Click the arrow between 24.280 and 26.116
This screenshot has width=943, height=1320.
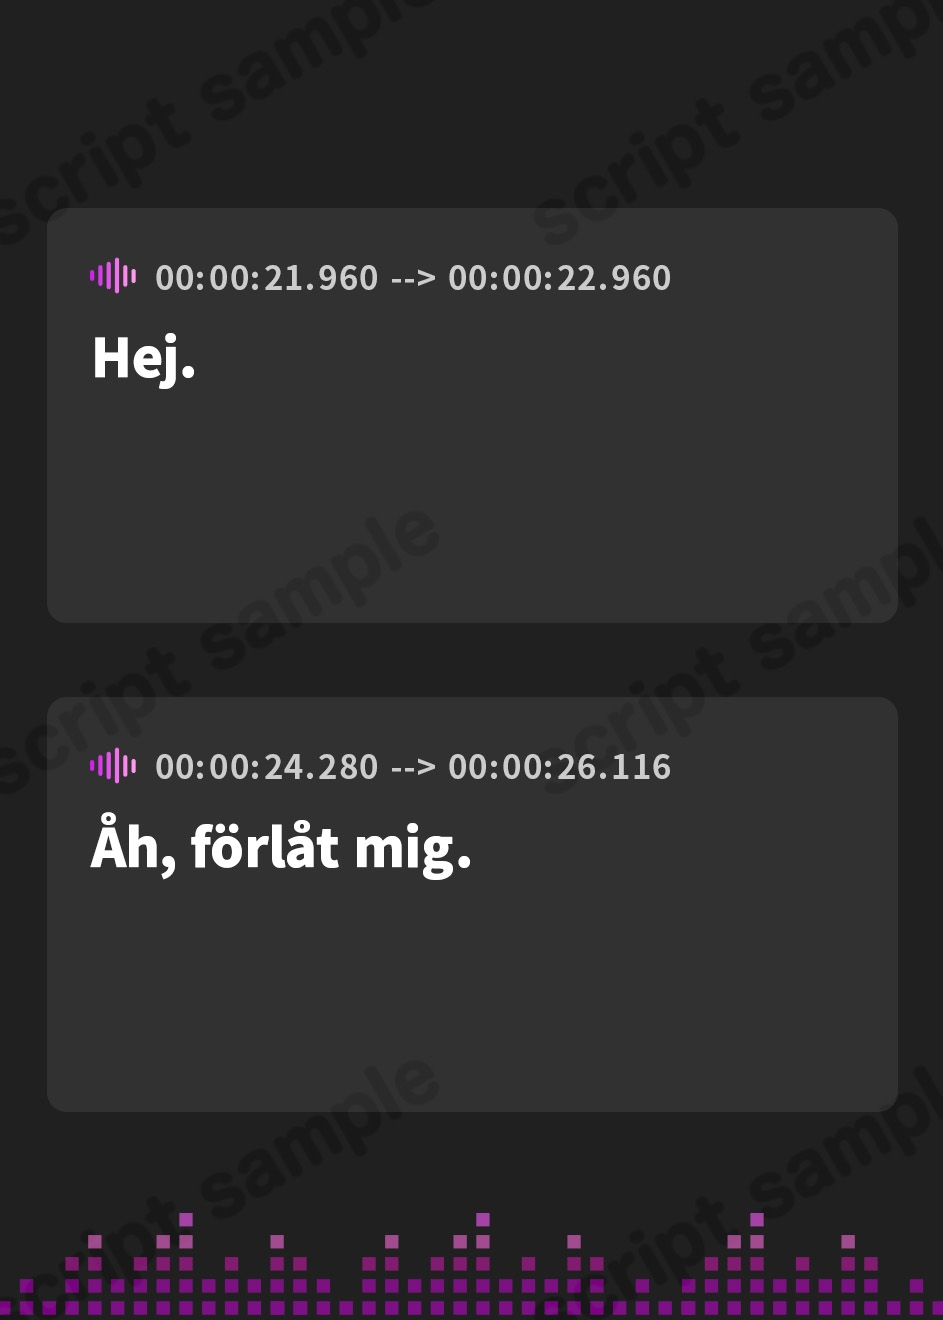click(x=413, y=767)
